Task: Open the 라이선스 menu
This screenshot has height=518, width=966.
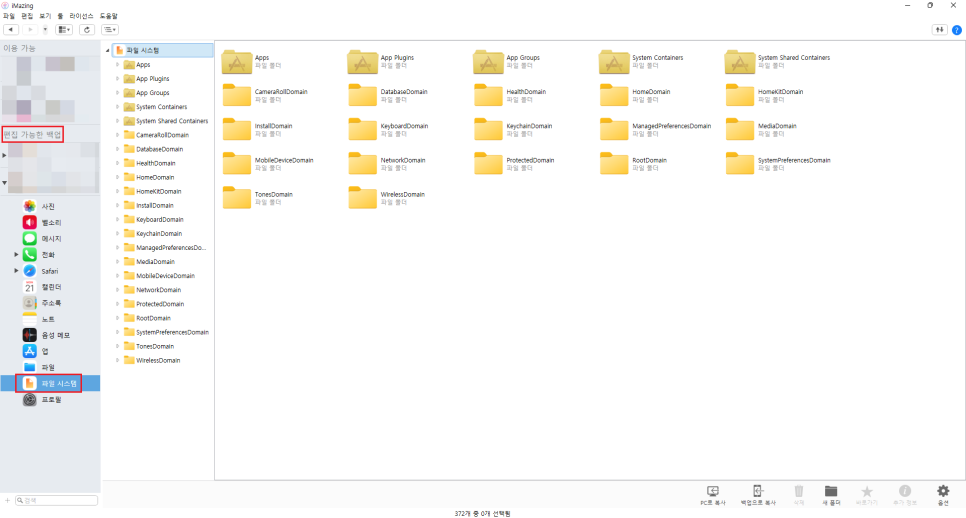Action: 81,16
